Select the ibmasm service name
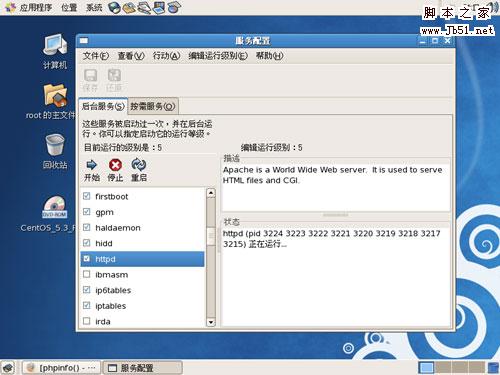 pos(112,275)
